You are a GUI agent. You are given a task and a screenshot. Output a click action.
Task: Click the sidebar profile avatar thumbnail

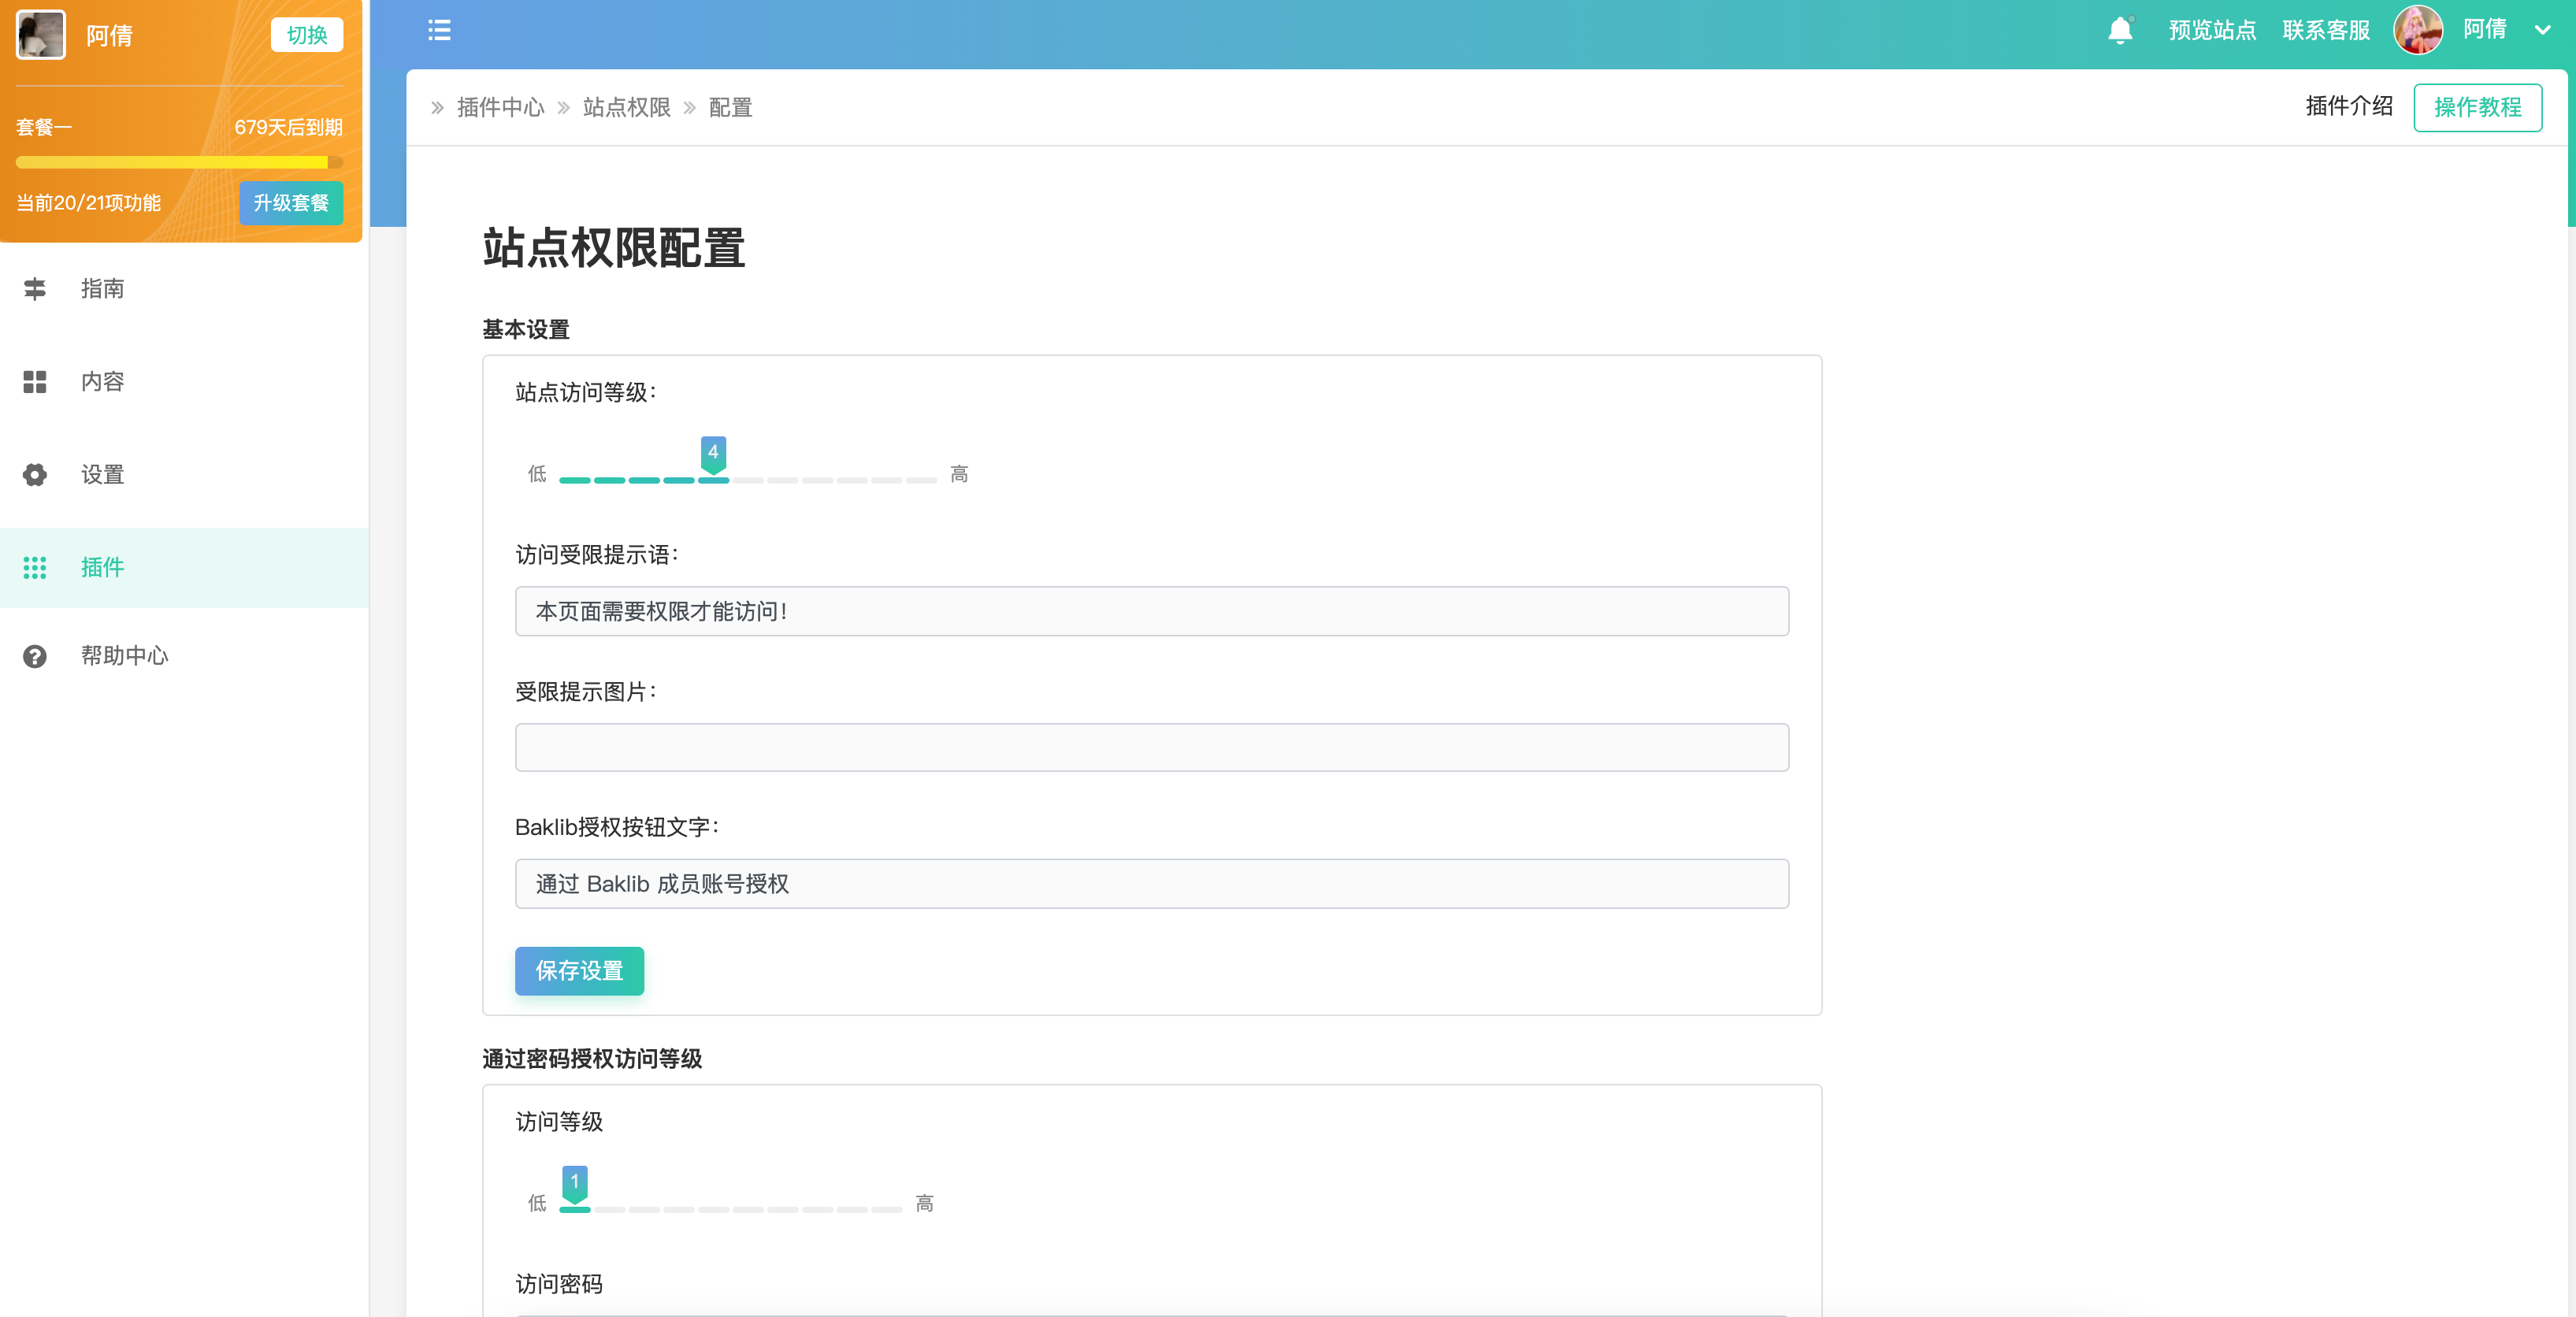(x=41, y=35)
